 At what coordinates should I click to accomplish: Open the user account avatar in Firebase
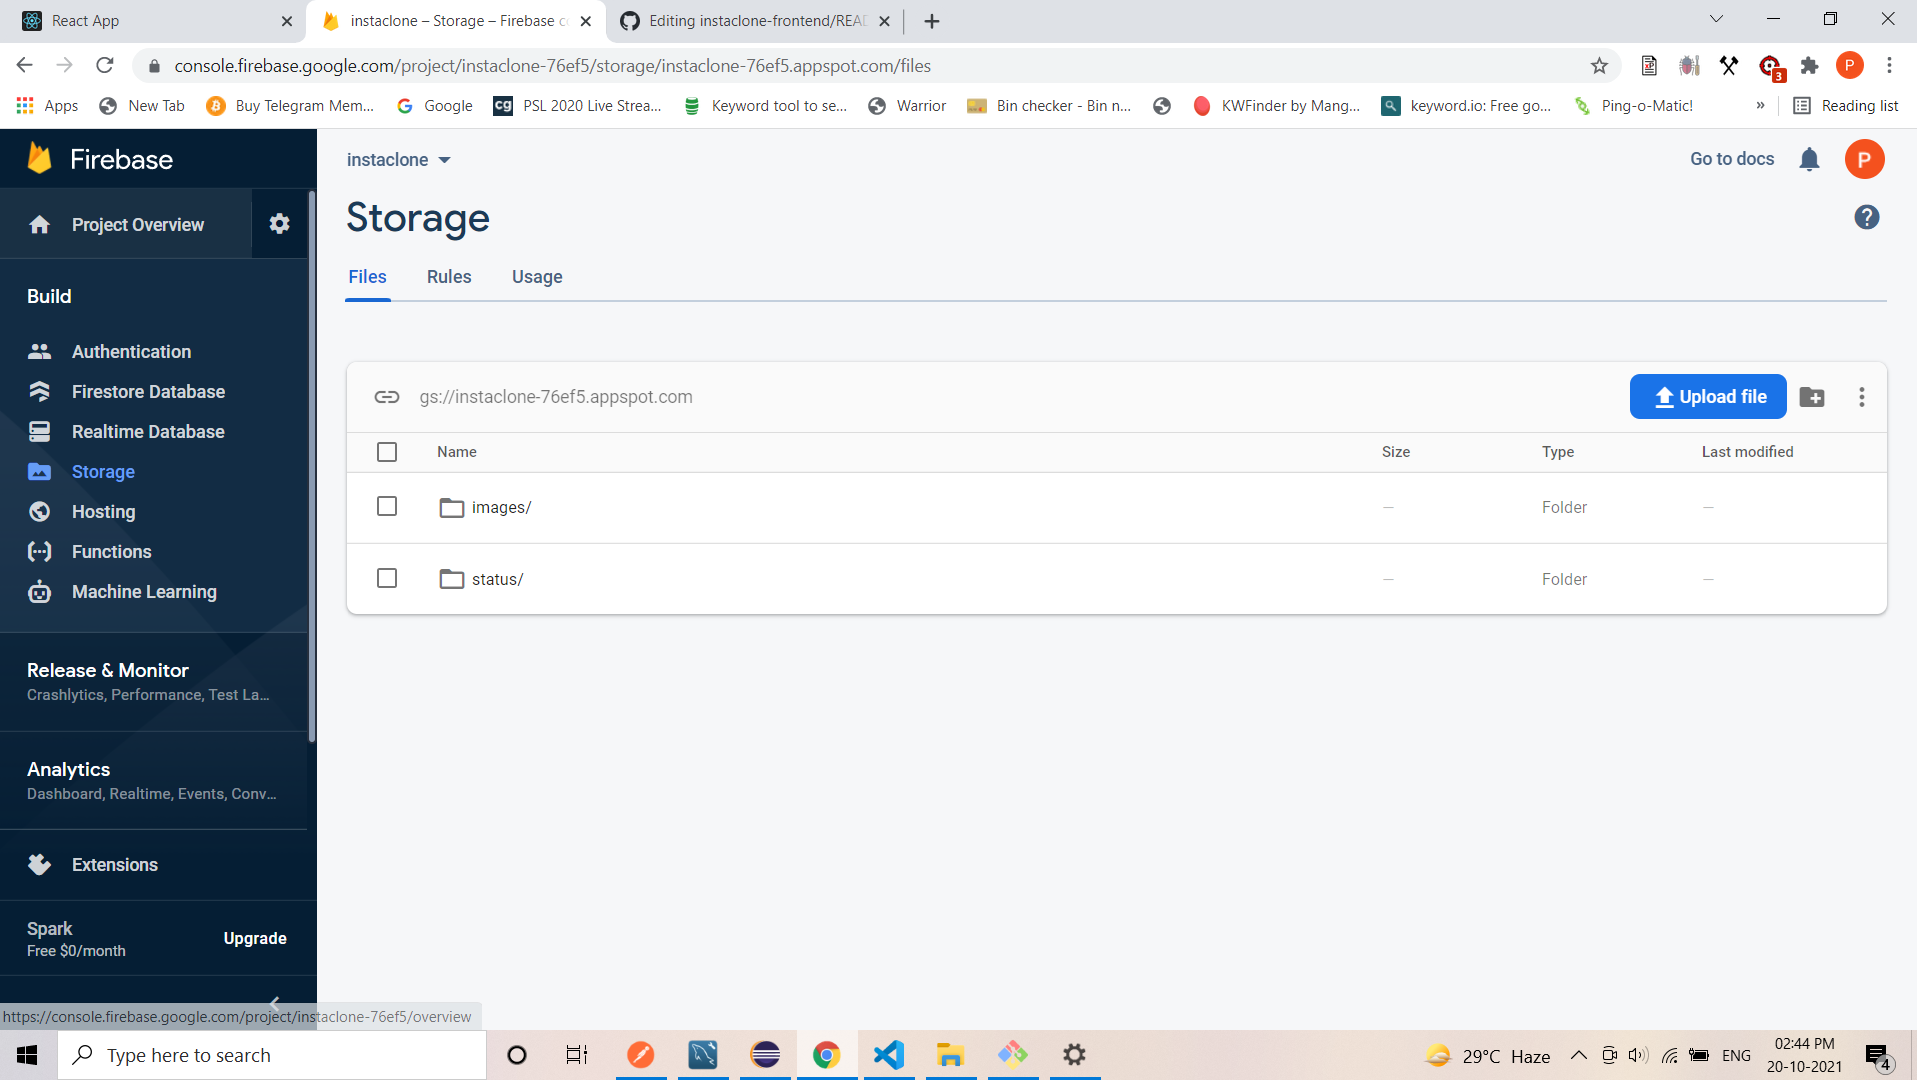tap(1864, 160)
